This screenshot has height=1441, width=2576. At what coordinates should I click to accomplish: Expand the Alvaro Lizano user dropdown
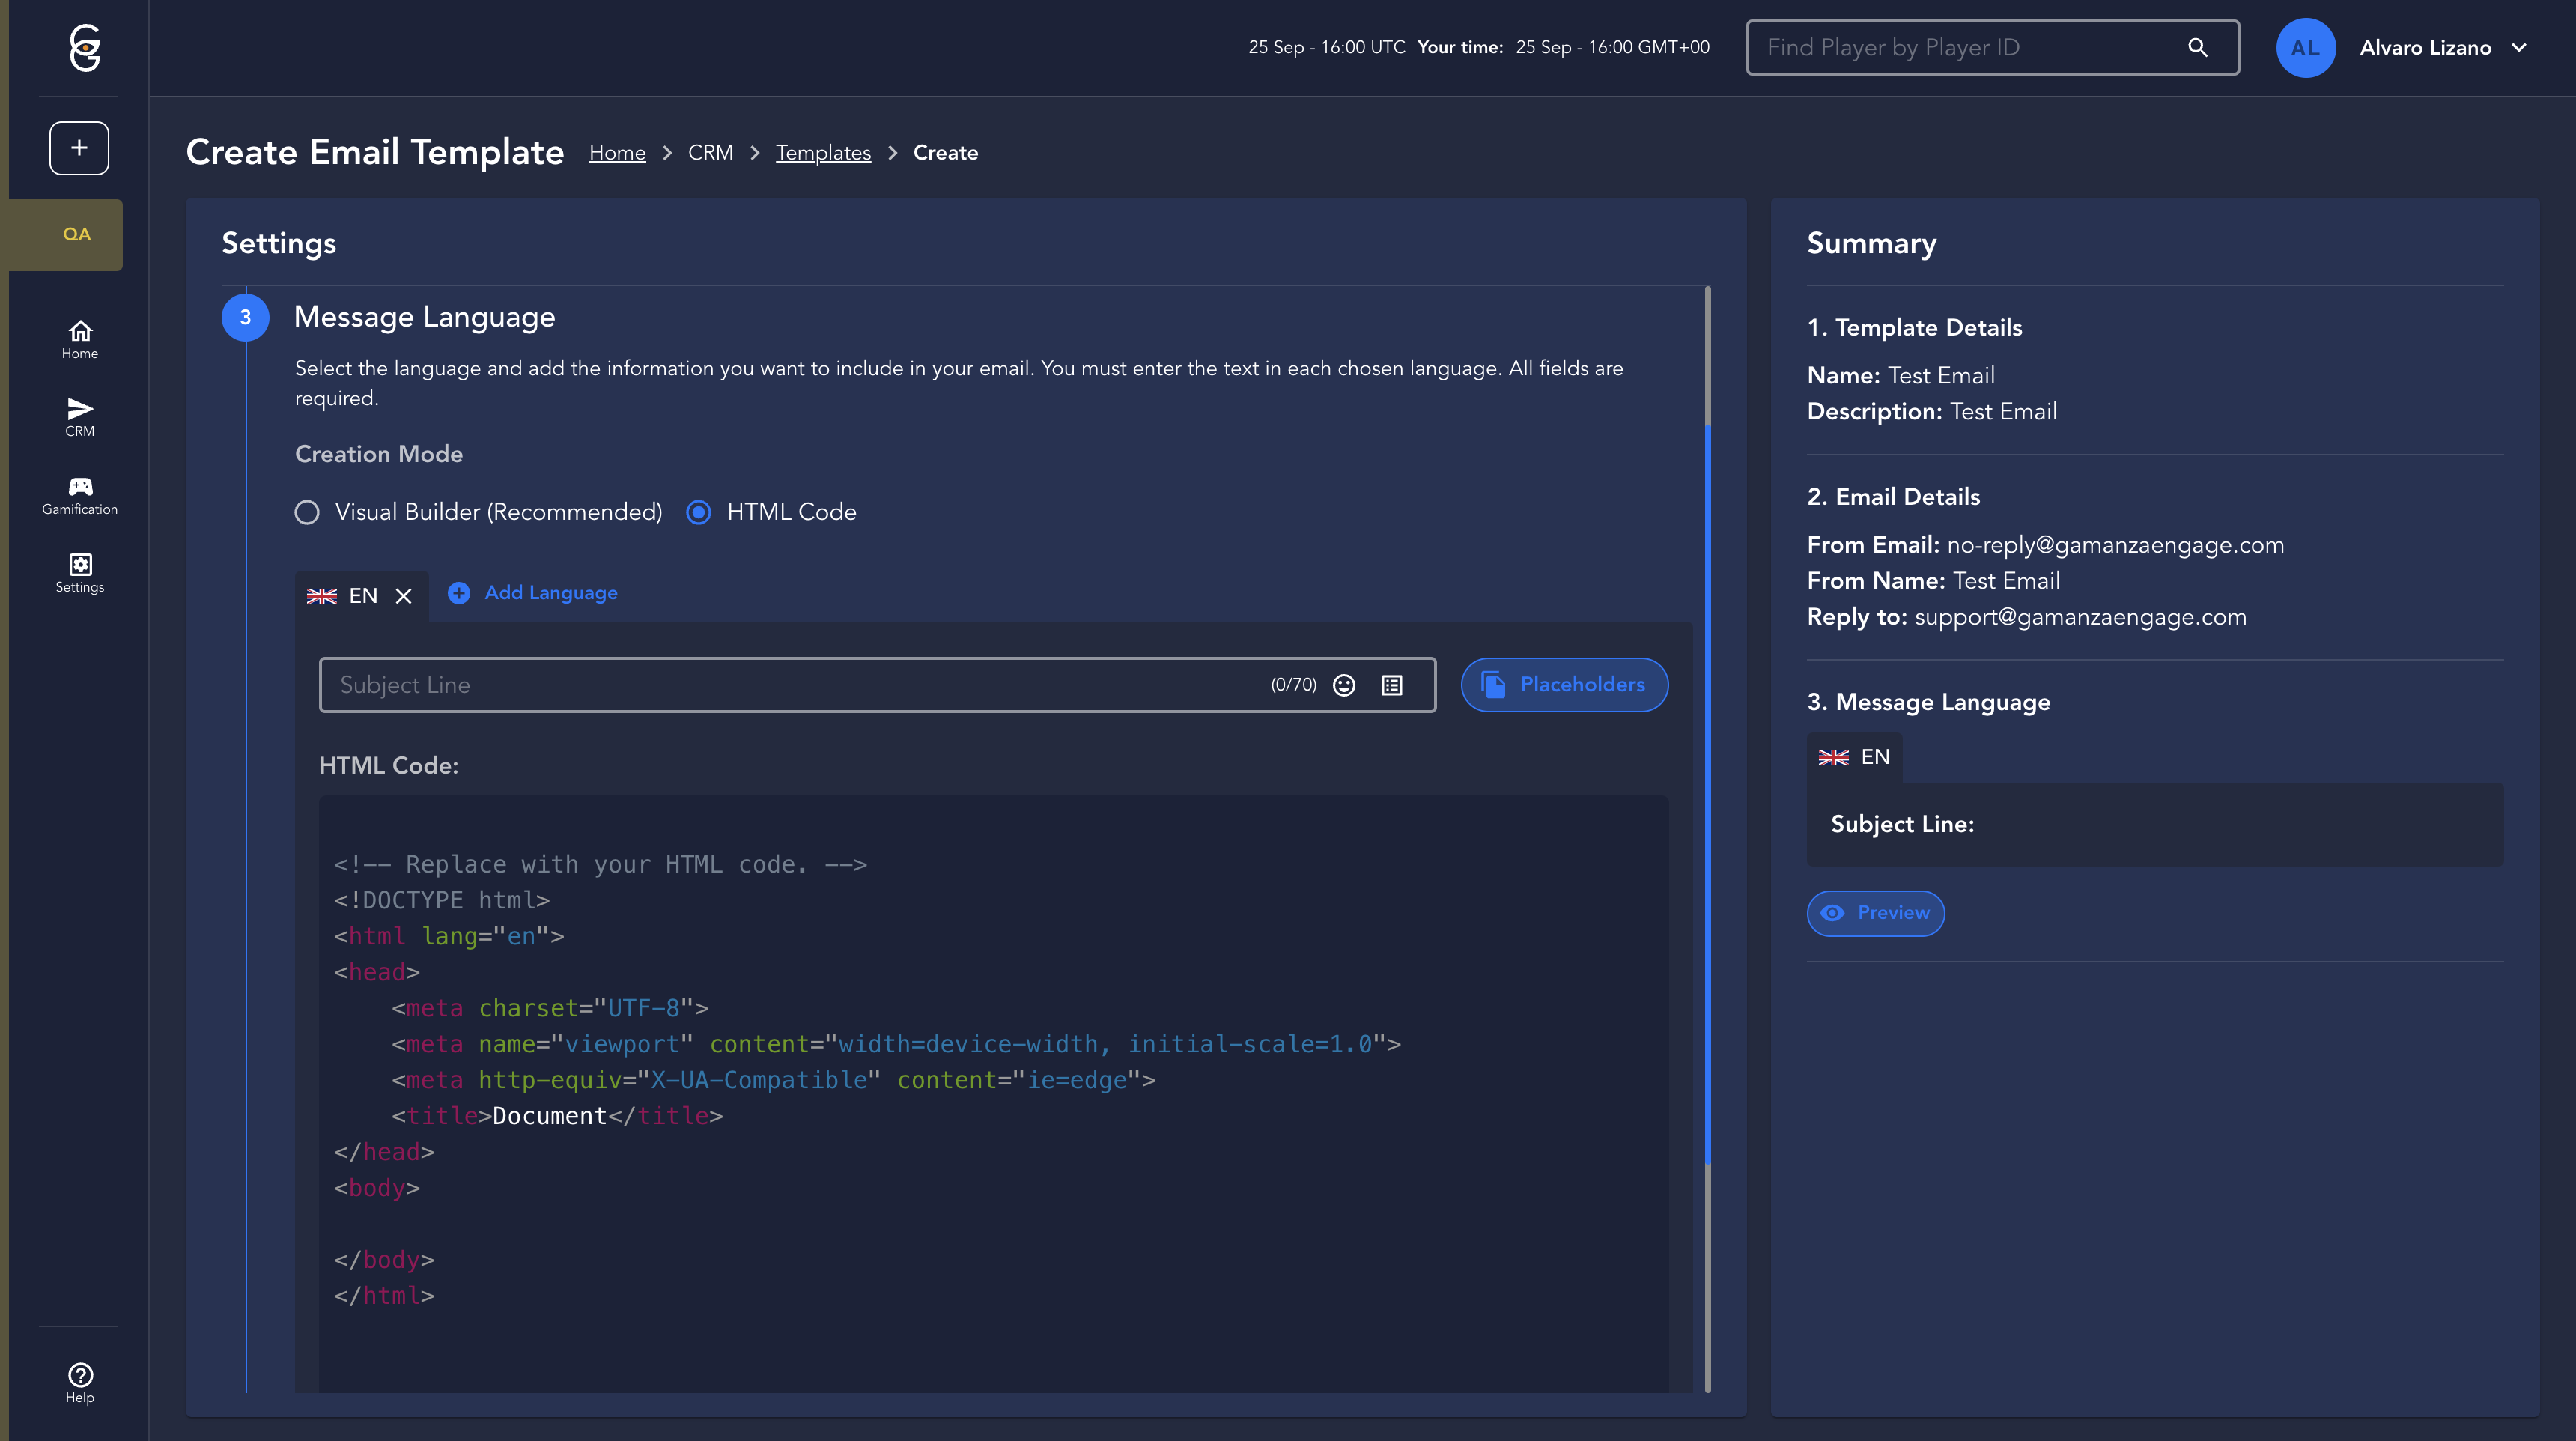tap(2518, 48)
